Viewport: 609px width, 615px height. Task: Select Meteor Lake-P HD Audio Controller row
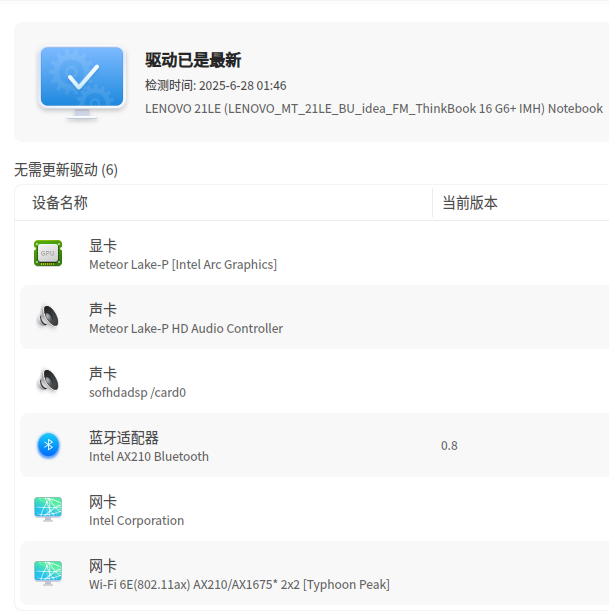click(314, 317)
